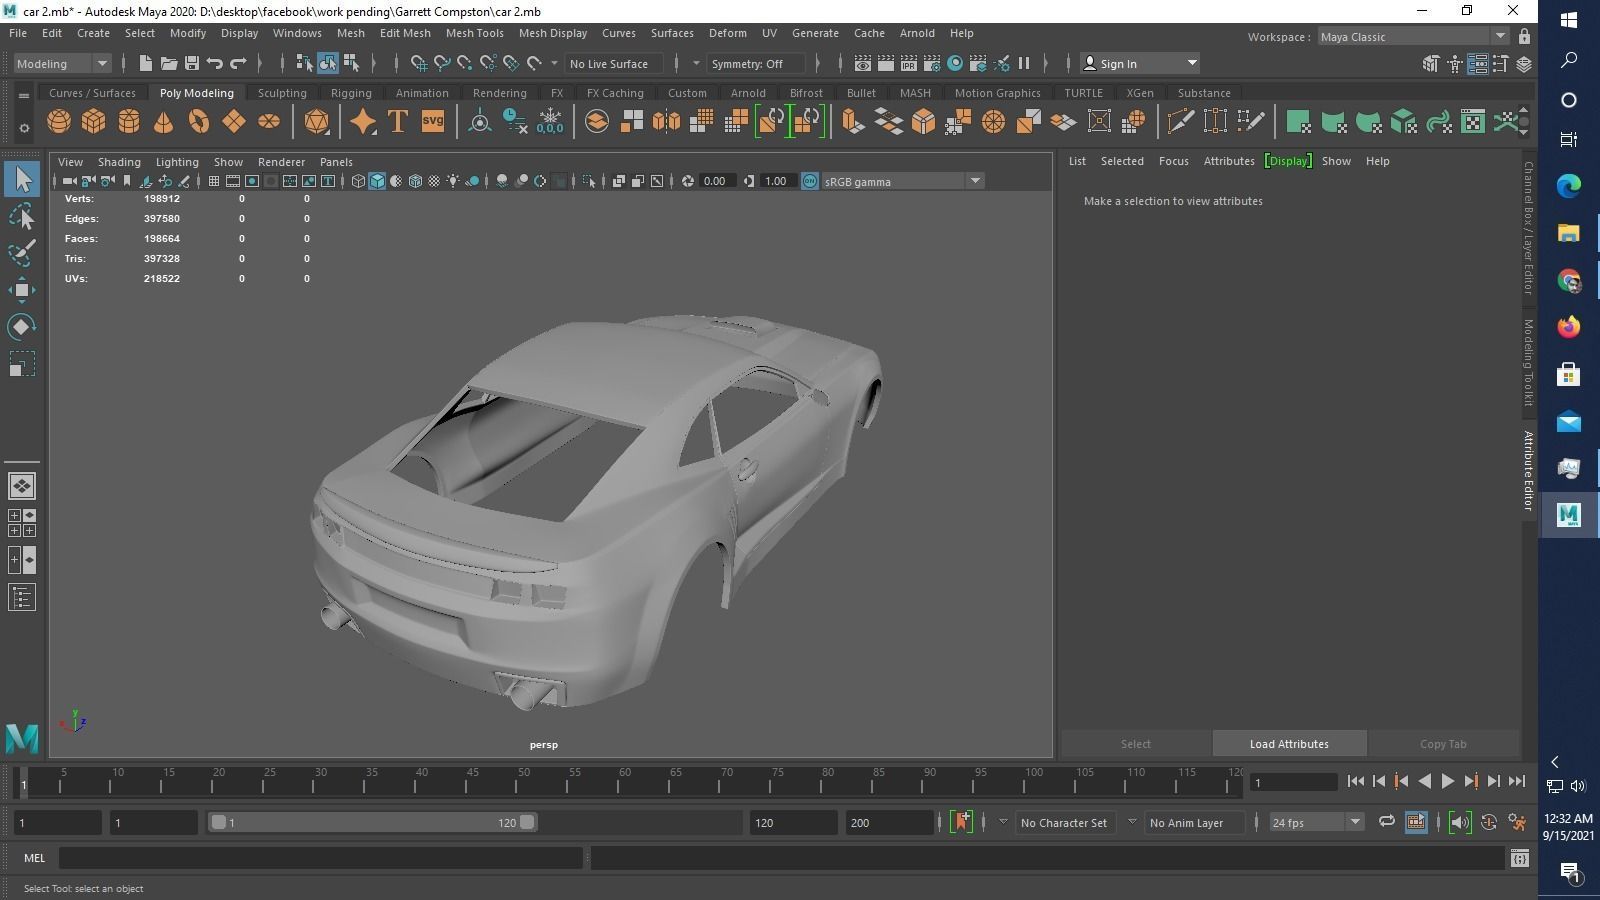Click the Load Attributes button
1600x900 pixels.
(1289, 744)
